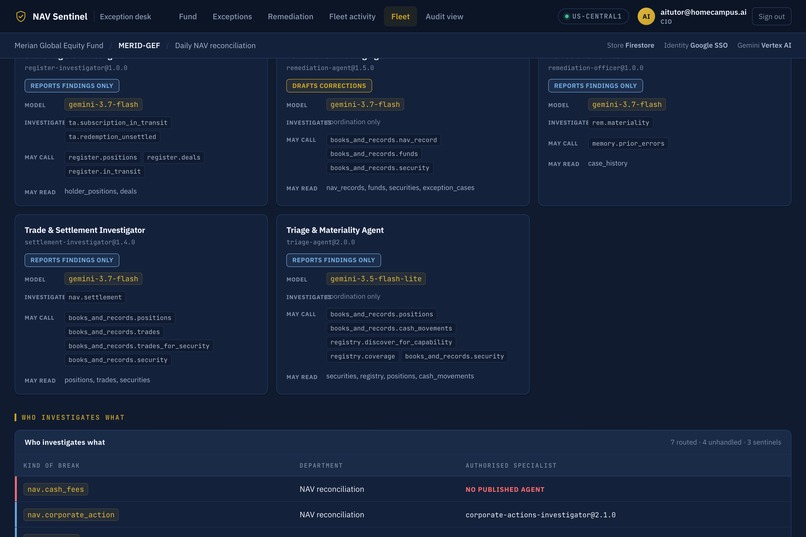806x537 pixels.
Task: Select gemini-3.7-flash chip on remediation-agent card
Action: click(x=365, y=104)
